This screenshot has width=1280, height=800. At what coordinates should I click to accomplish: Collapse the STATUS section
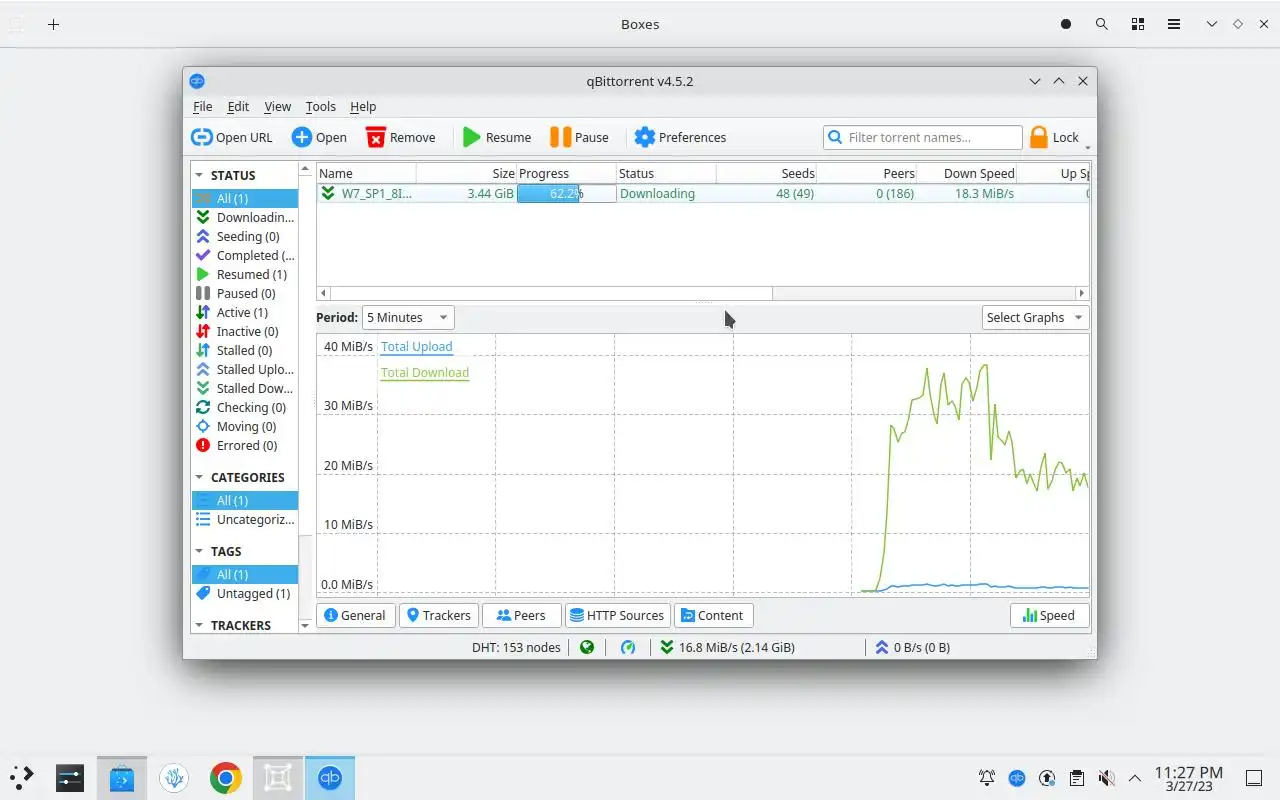pos(199,175)
